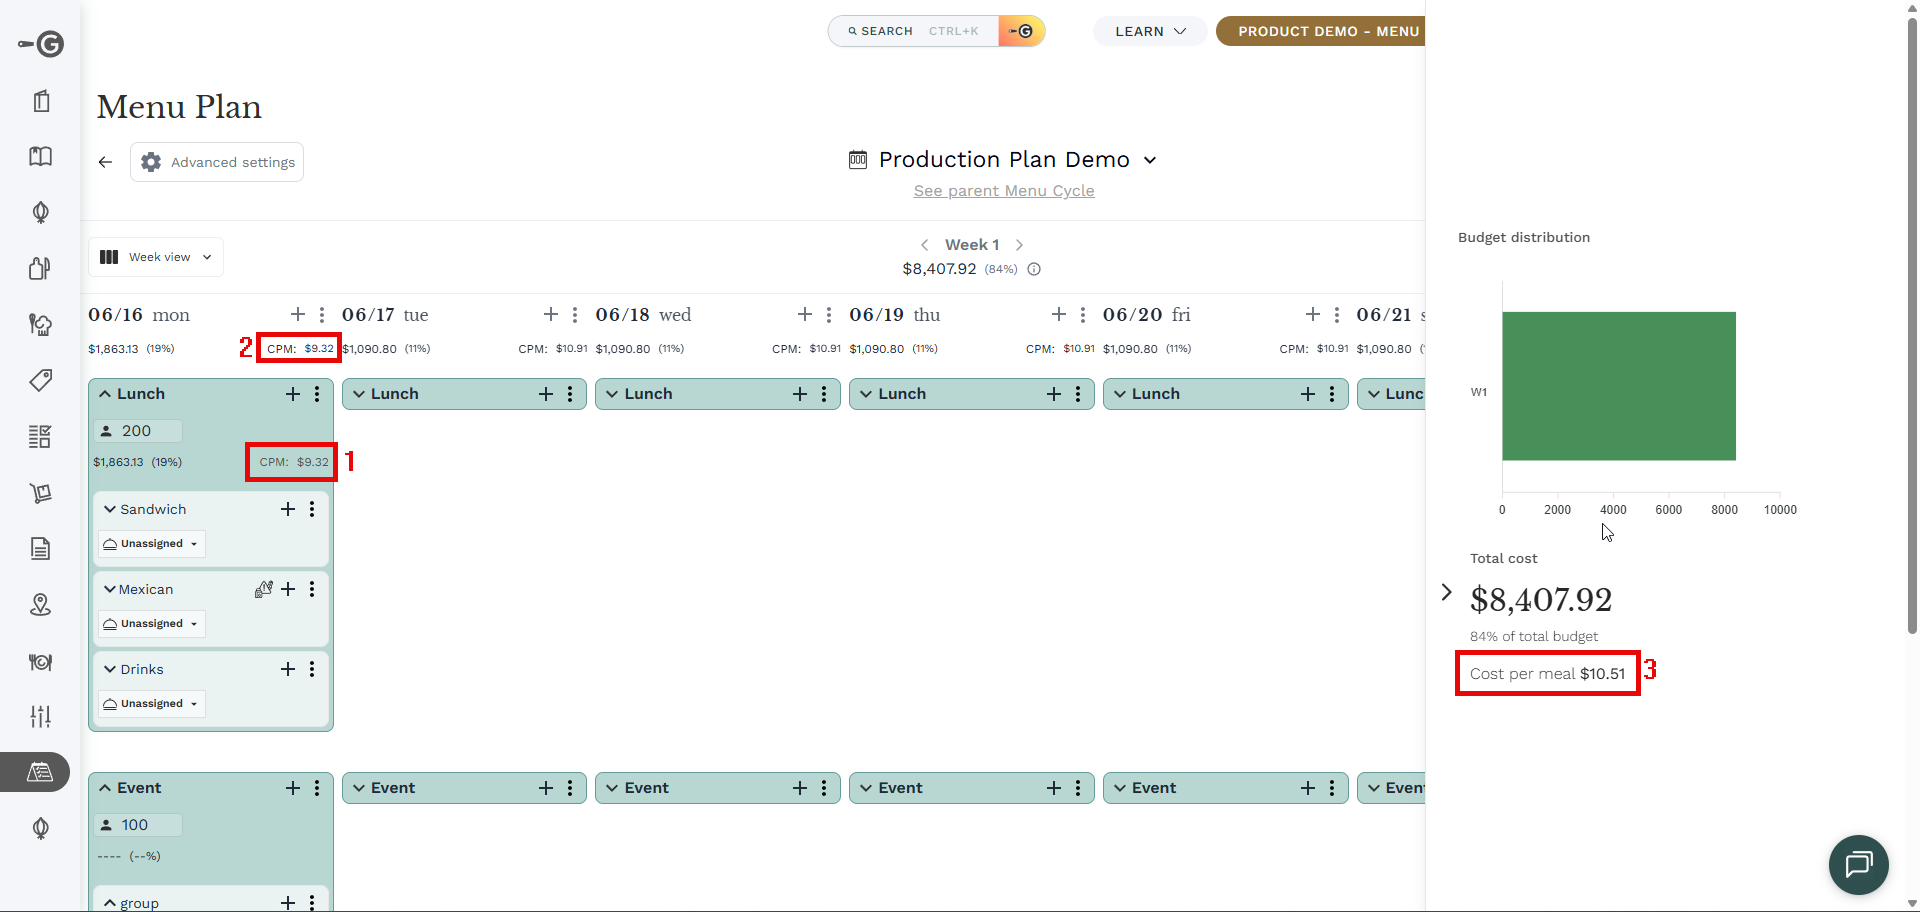Expand the Event section for 06/20 fri
This screenshot has height=912, width=1920.
pyautogui.click(x=1120, y=788)
